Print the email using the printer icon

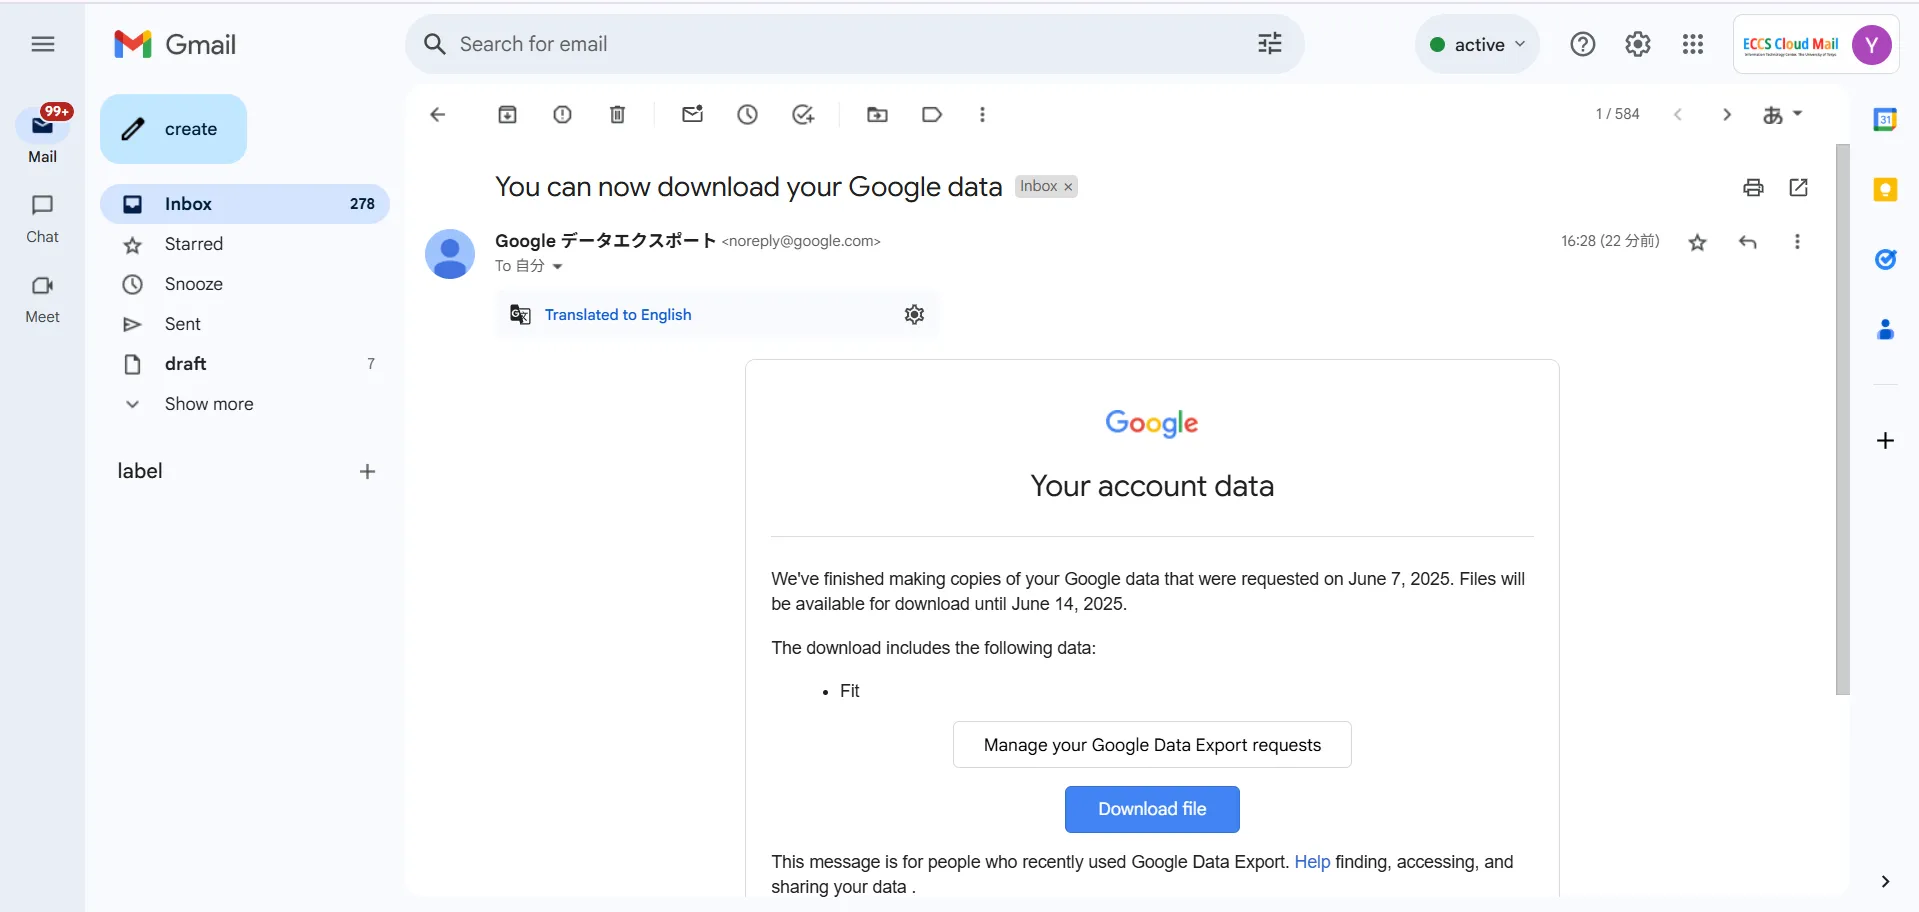coord(1753,188)
